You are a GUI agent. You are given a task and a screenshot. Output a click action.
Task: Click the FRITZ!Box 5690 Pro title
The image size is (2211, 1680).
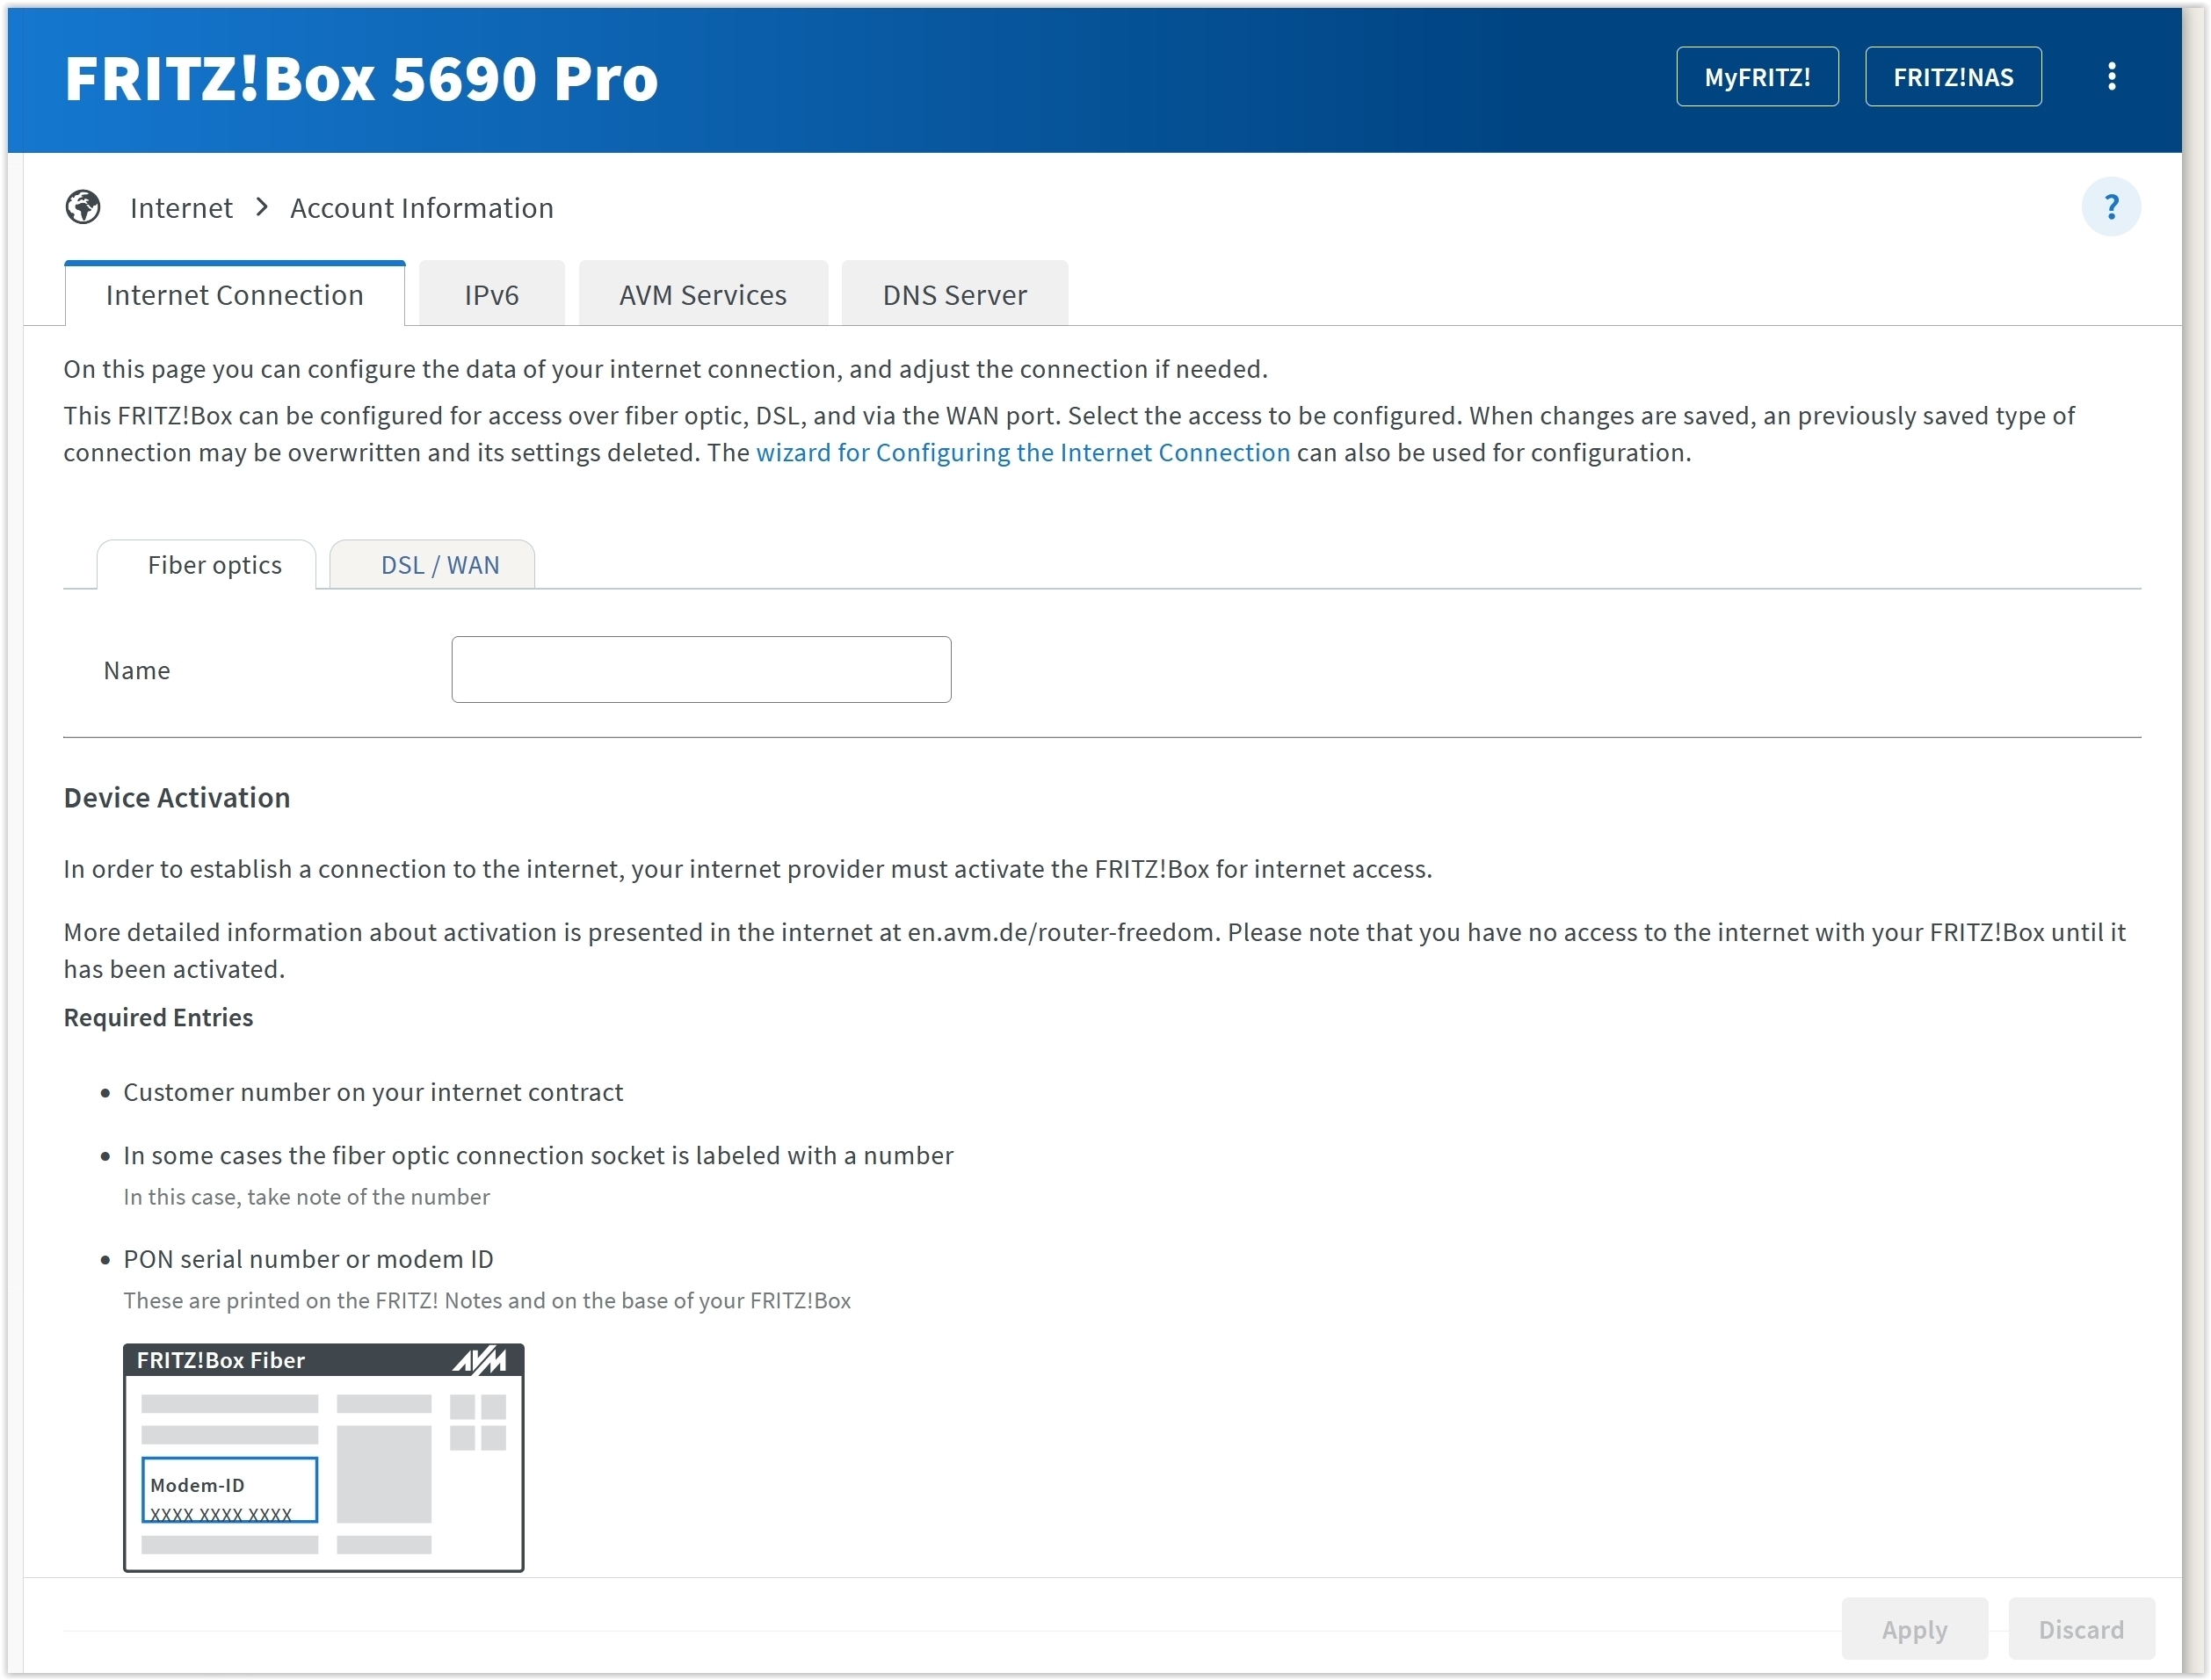[x=361, y=79]
